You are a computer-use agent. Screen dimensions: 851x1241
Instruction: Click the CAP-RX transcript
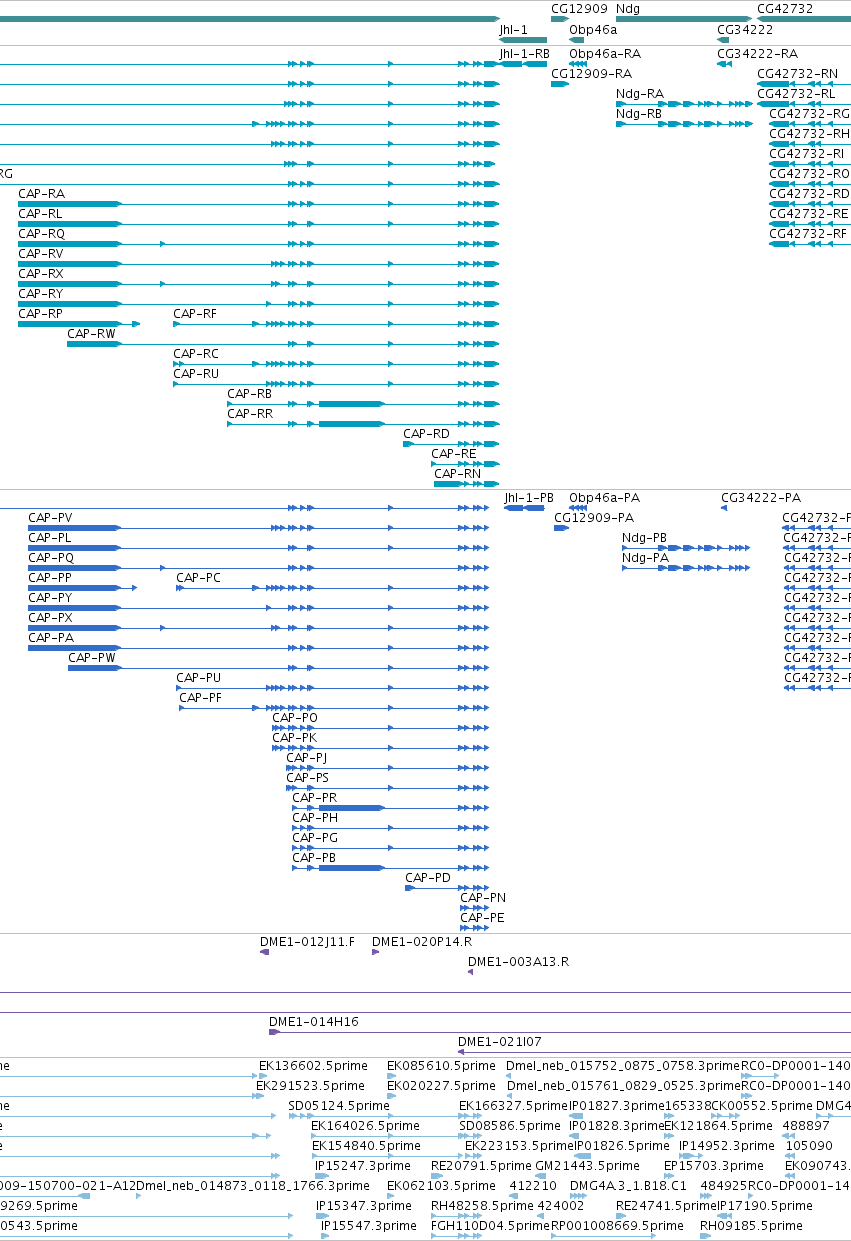(258, 284)
